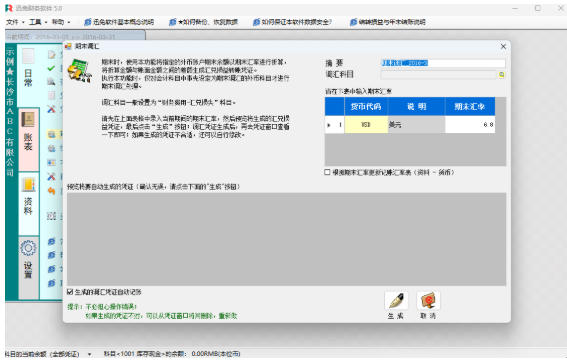Click the brown ledger book icon on 账表 tab

point(28,120)
